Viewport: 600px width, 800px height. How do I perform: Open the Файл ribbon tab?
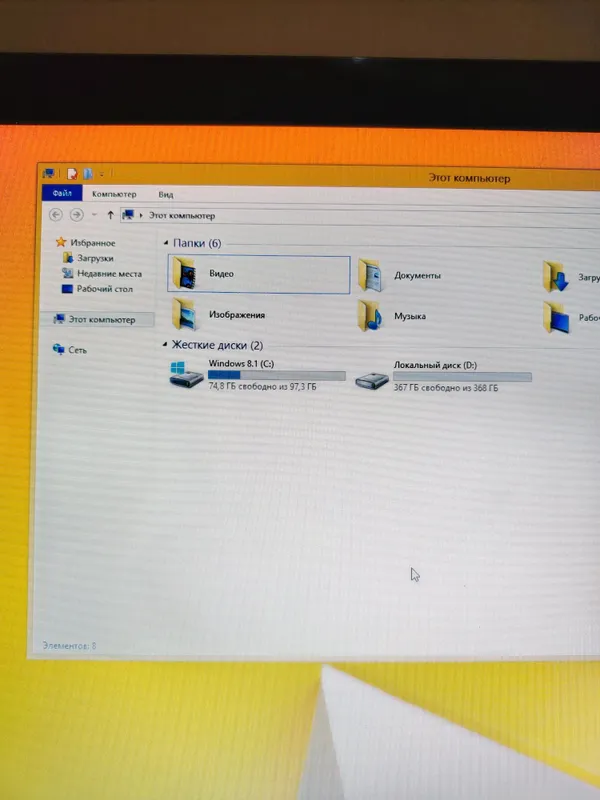[x=62, y=193]
